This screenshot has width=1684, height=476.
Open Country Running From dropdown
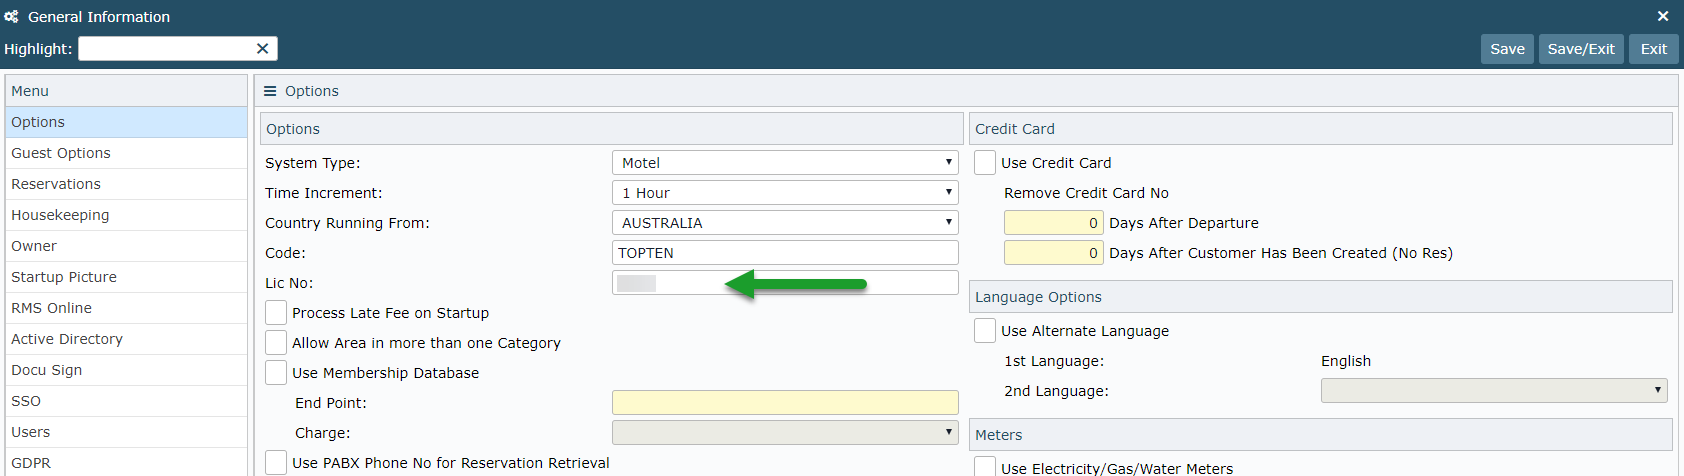784,223
